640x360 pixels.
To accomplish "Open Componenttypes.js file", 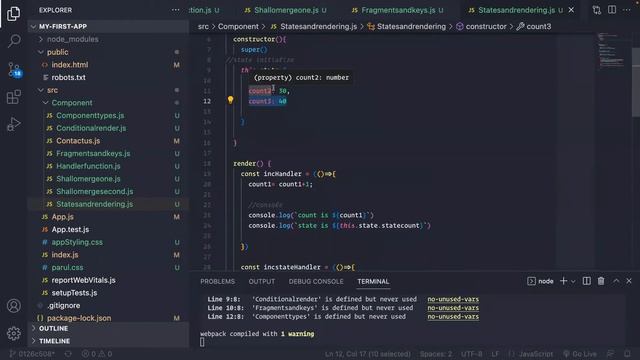I will pos(90,116).
